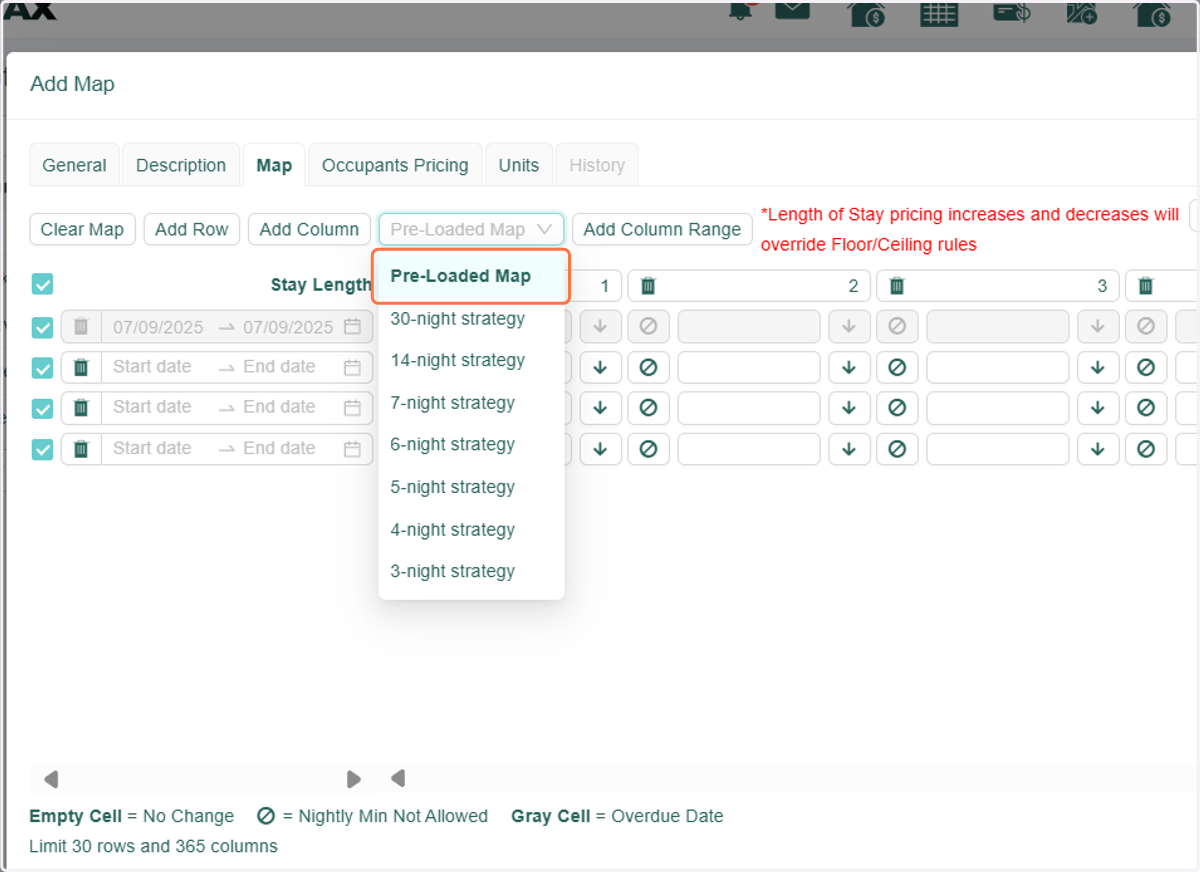The image size is (1200, 872).
Task: Collapse the Pre-Loaded Map dropdown box
Action: click(471, 229)
